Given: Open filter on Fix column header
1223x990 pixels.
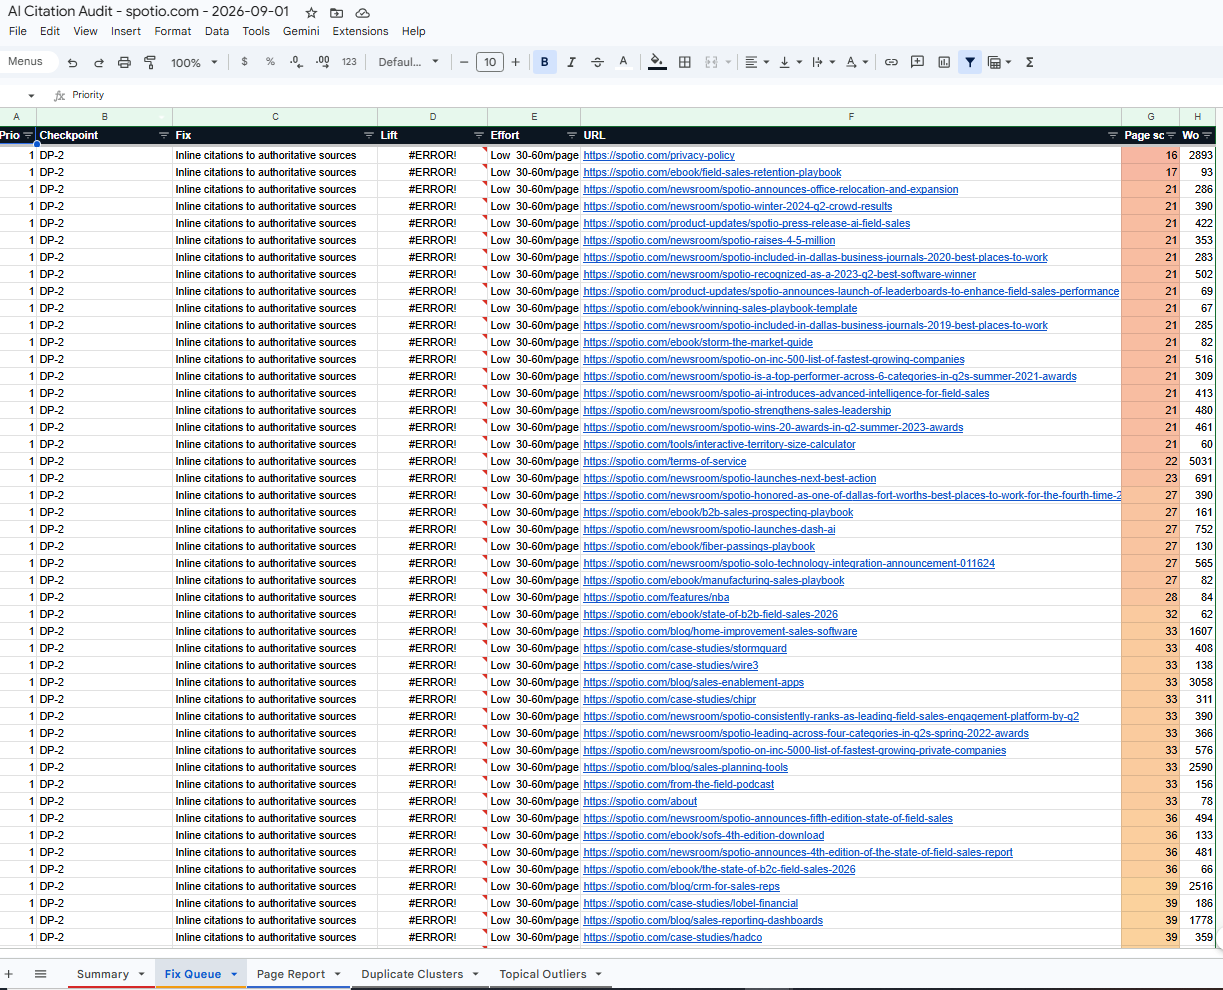Looking at the screenshot, I should point(369,135).
